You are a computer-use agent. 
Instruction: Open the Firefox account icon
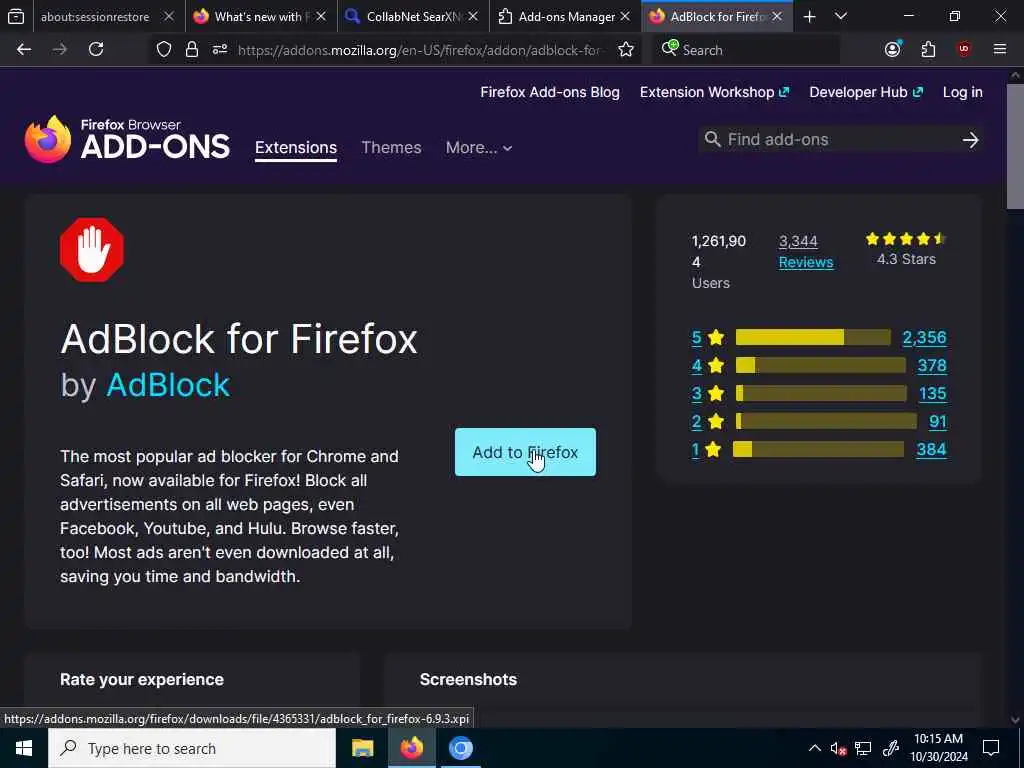[893, 49]
